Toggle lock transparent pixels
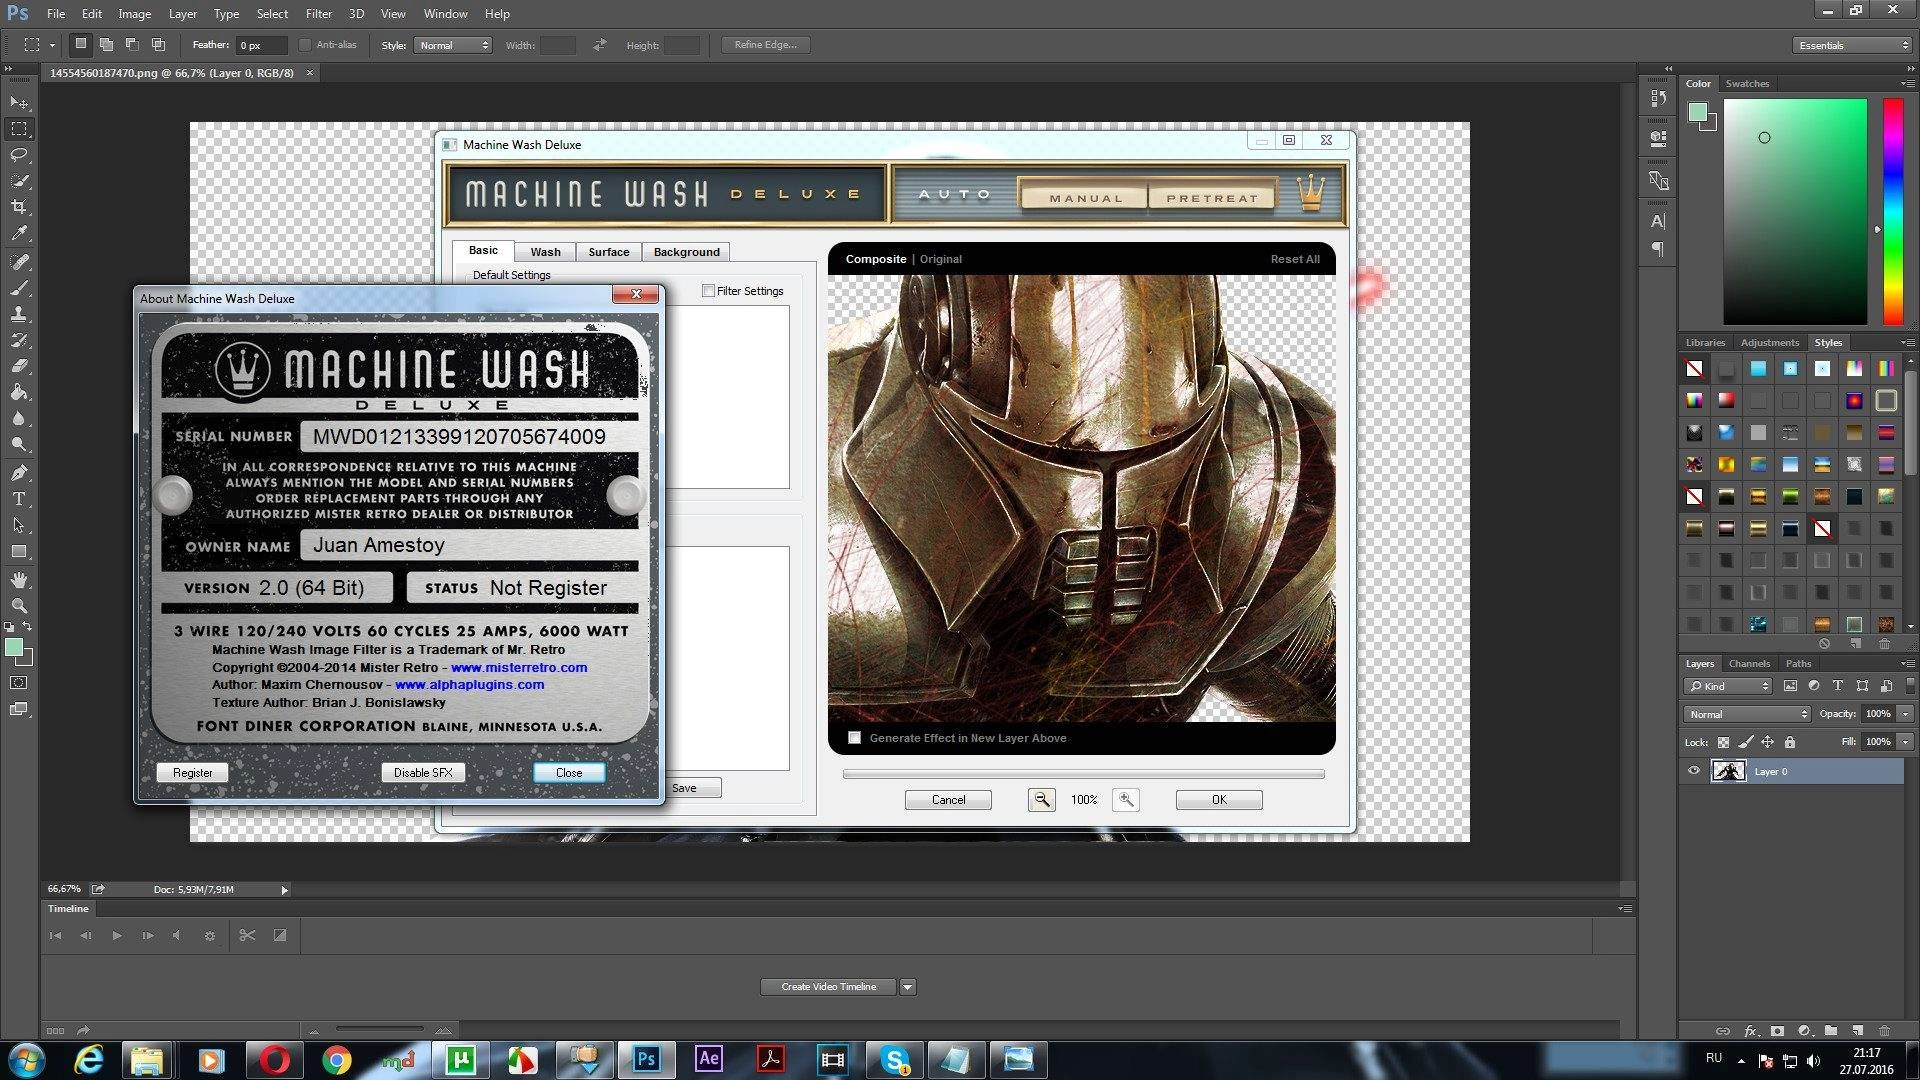The height and width of the screenshot is (1080, 1920). 1723,742
